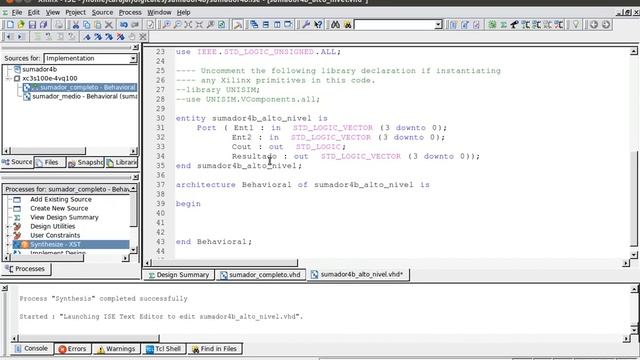Switch to the Errors tab
The height and width of the screenshot is (360, 640).
(73, 349)
